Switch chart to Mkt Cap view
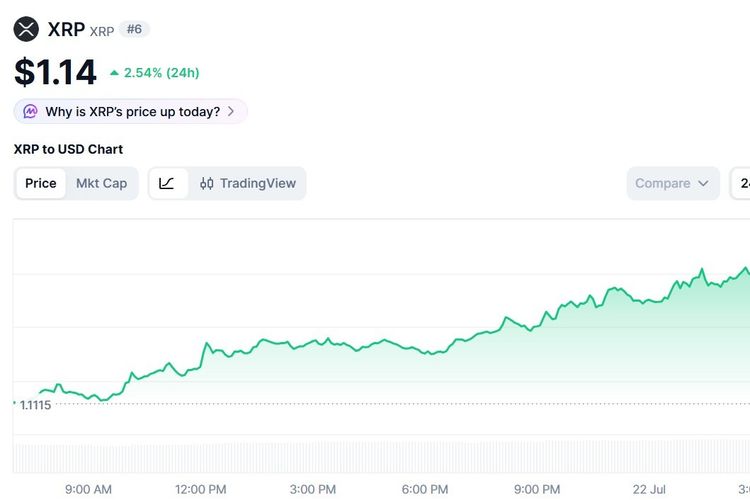750x500 pixels. (x=101, y=183)
